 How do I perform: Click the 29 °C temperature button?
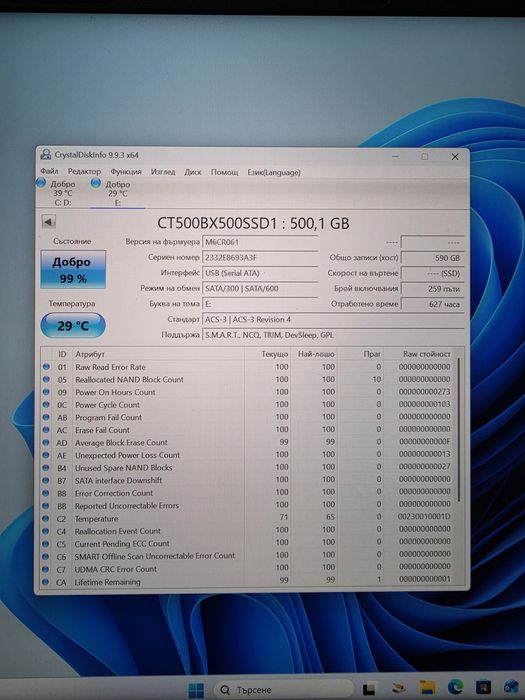coord(73,325)
